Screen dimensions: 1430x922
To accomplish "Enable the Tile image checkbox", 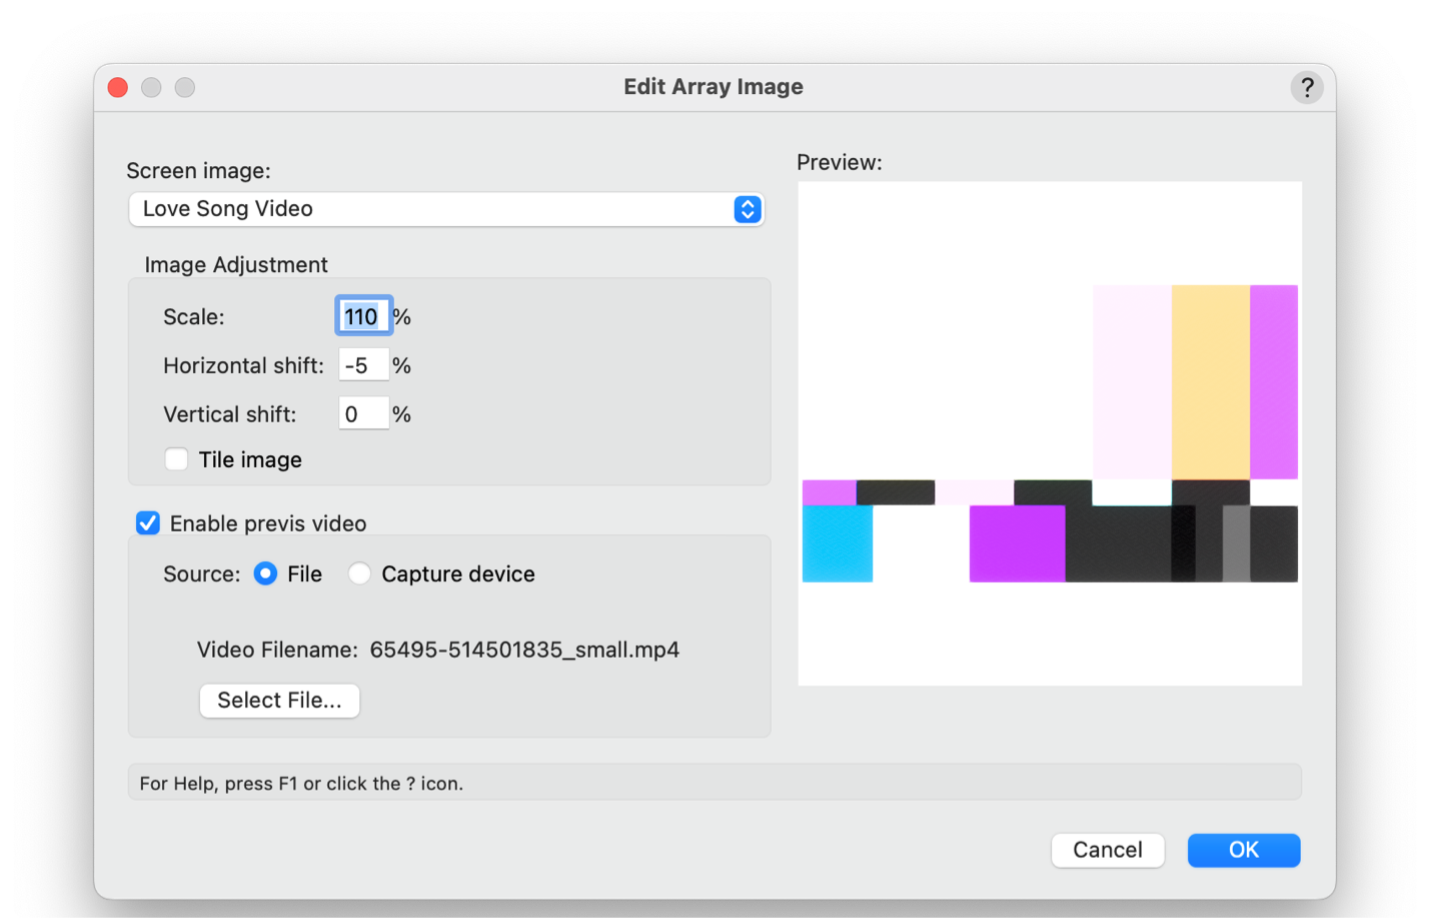I will pyautogui.click(x=177, y=460).
